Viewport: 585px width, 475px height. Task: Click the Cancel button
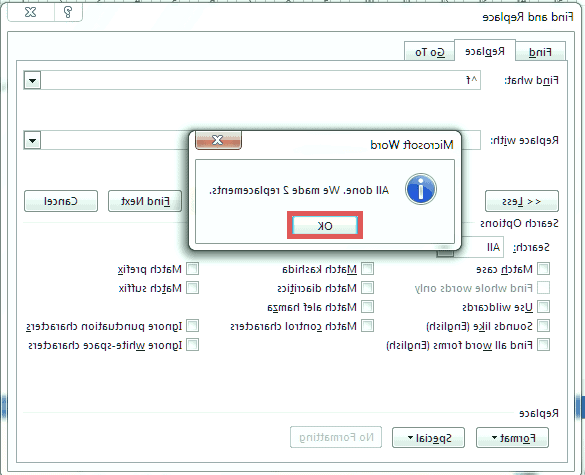(x=61, y=201)
